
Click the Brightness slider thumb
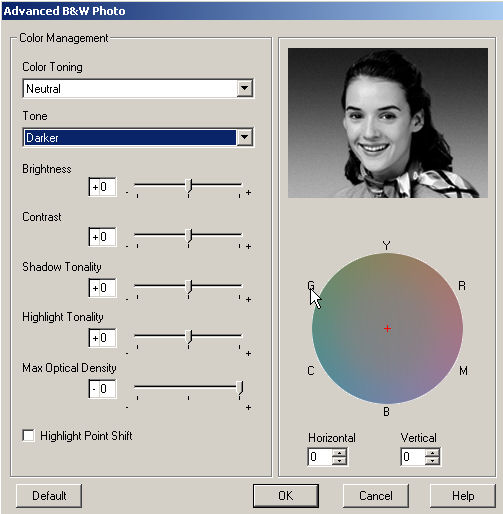[x=189, y=186]
